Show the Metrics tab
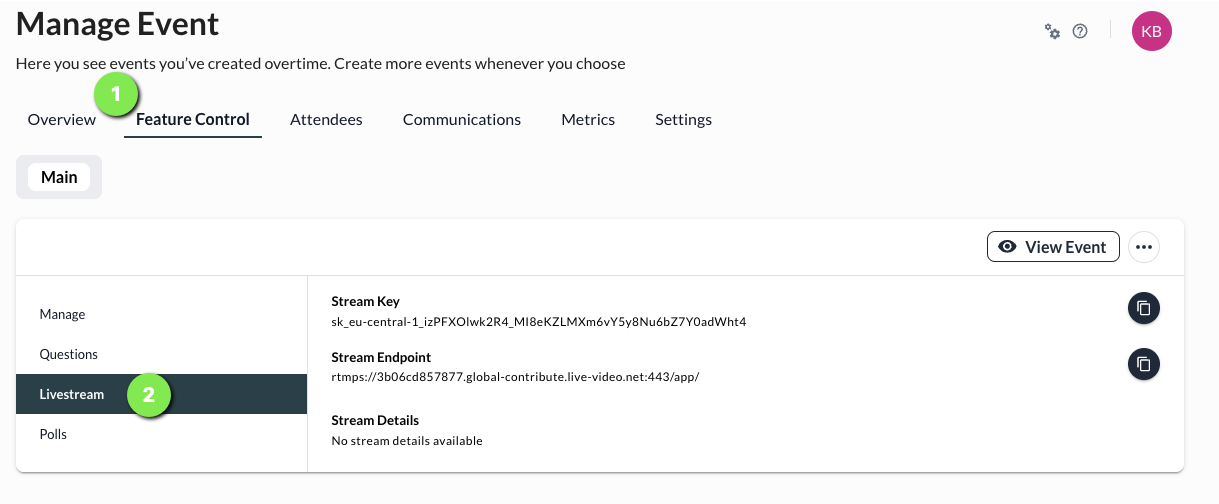 588,120
